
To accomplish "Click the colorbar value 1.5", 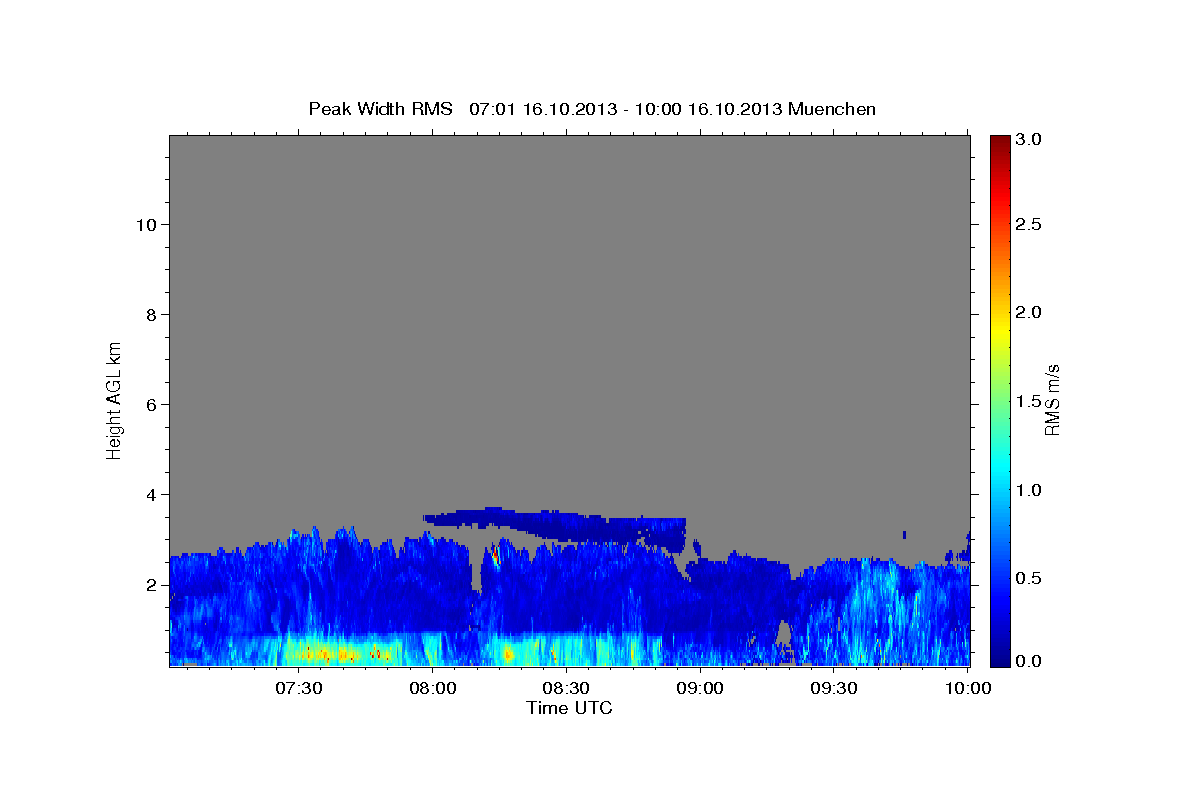I will pos(1031,401).
